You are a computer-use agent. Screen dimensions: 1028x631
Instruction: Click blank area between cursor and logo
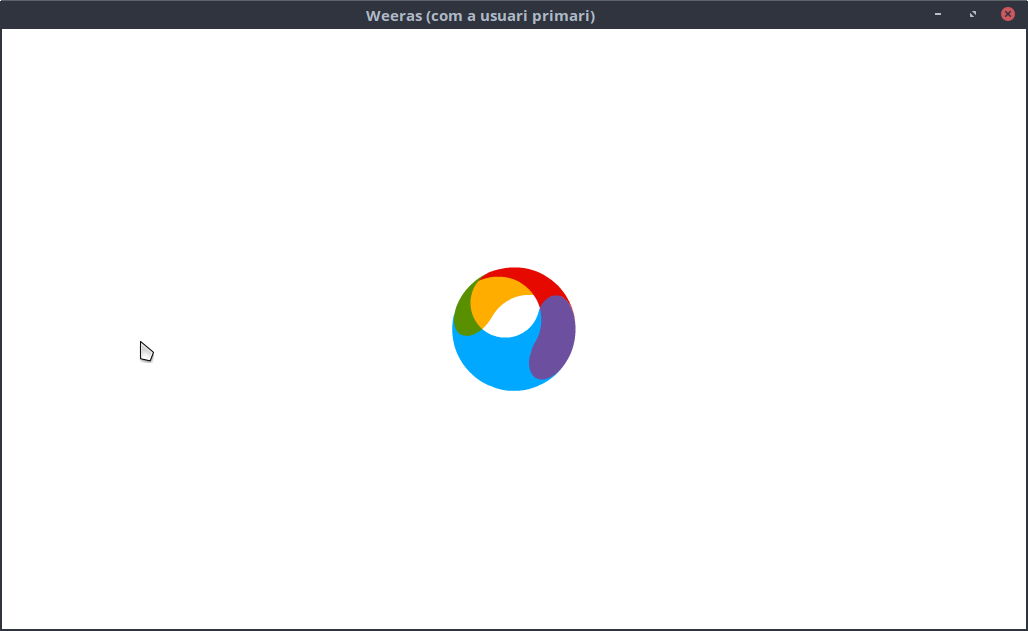pyautogui.click(x=300, y=340)
